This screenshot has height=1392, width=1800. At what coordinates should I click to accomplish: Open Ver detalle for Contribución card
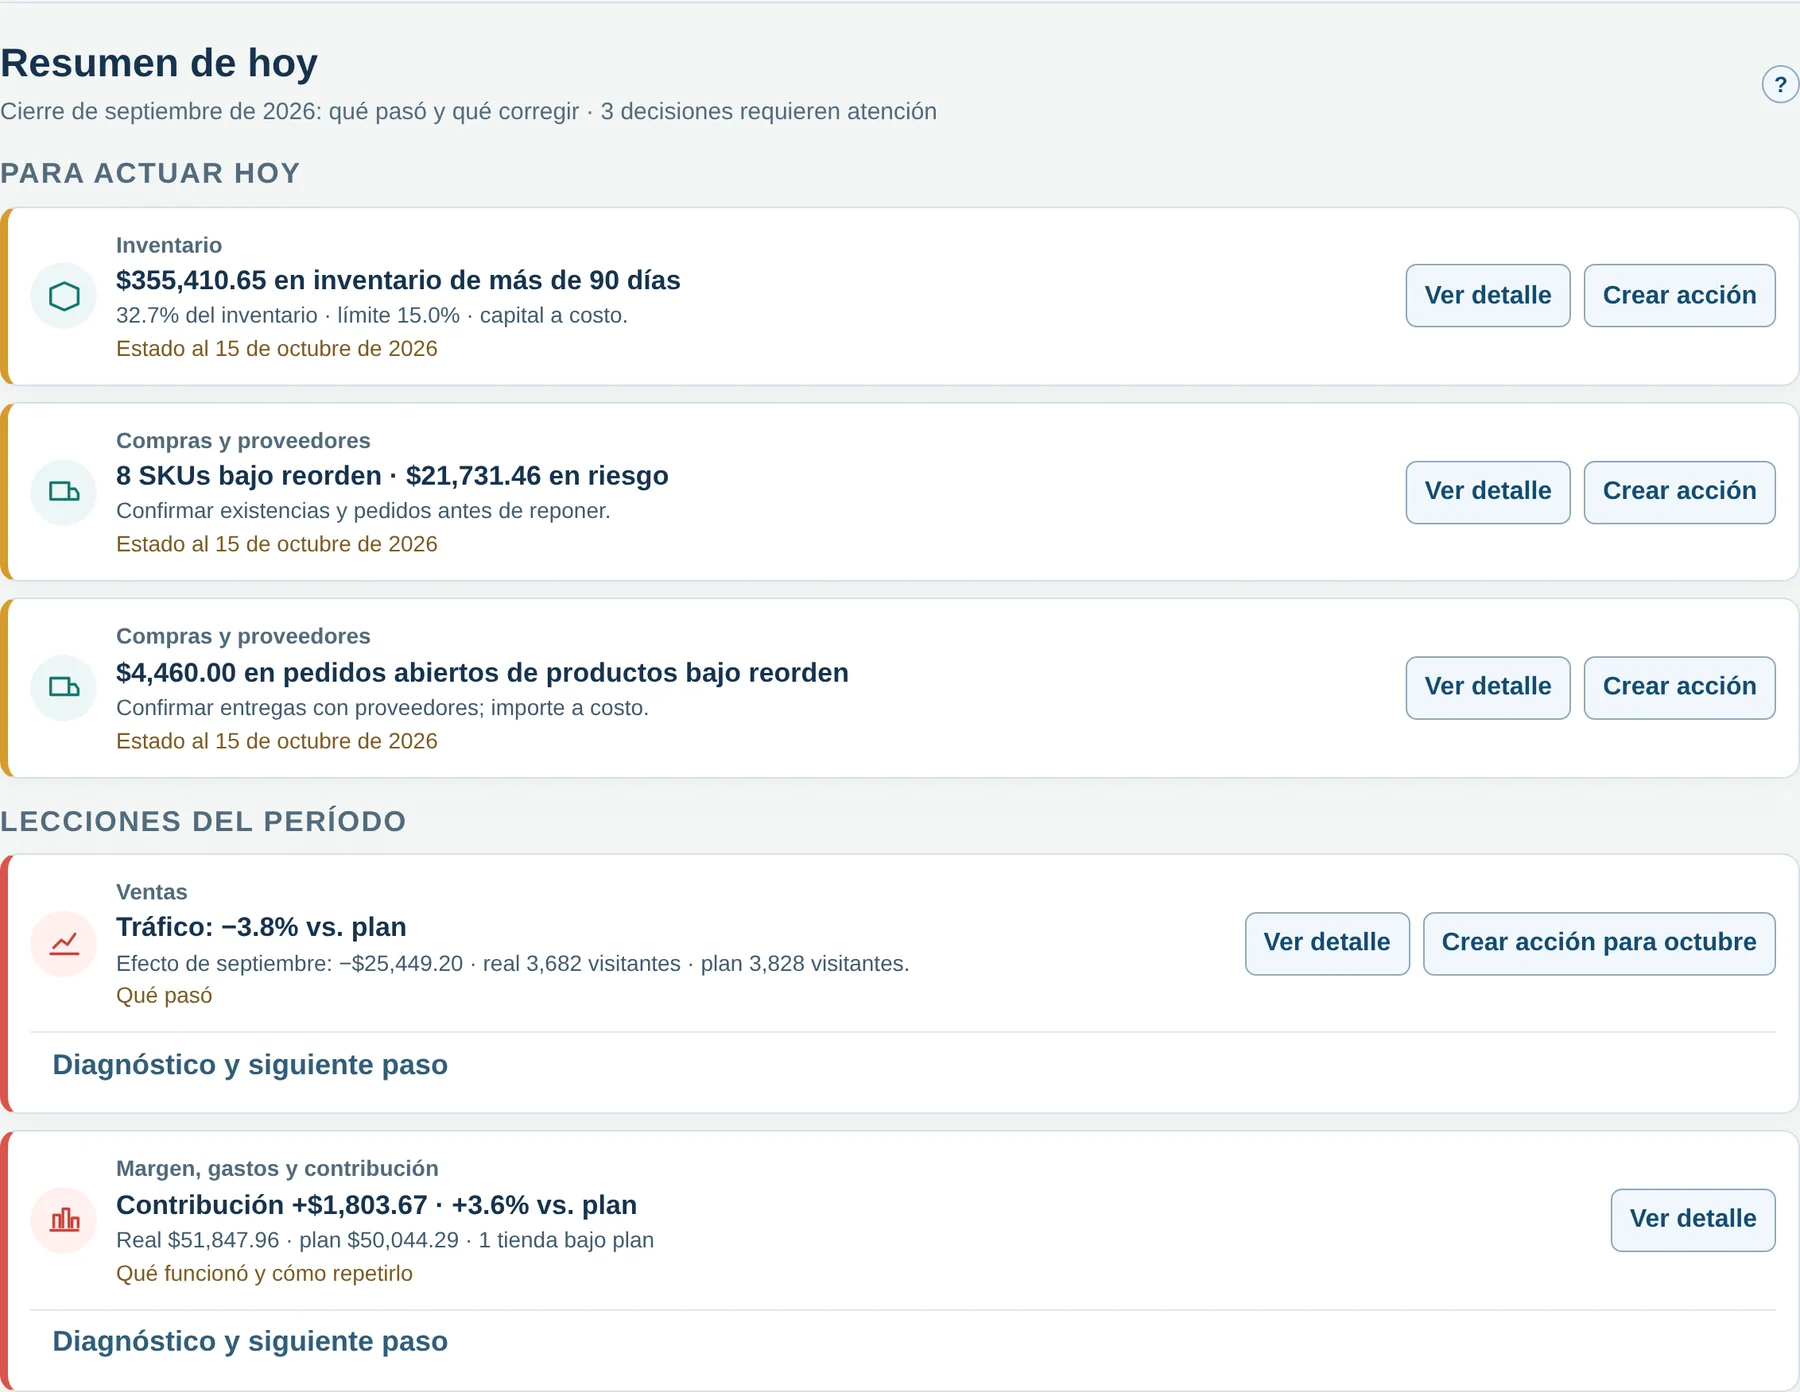pyautogui.click(x=1693, y=1219)
